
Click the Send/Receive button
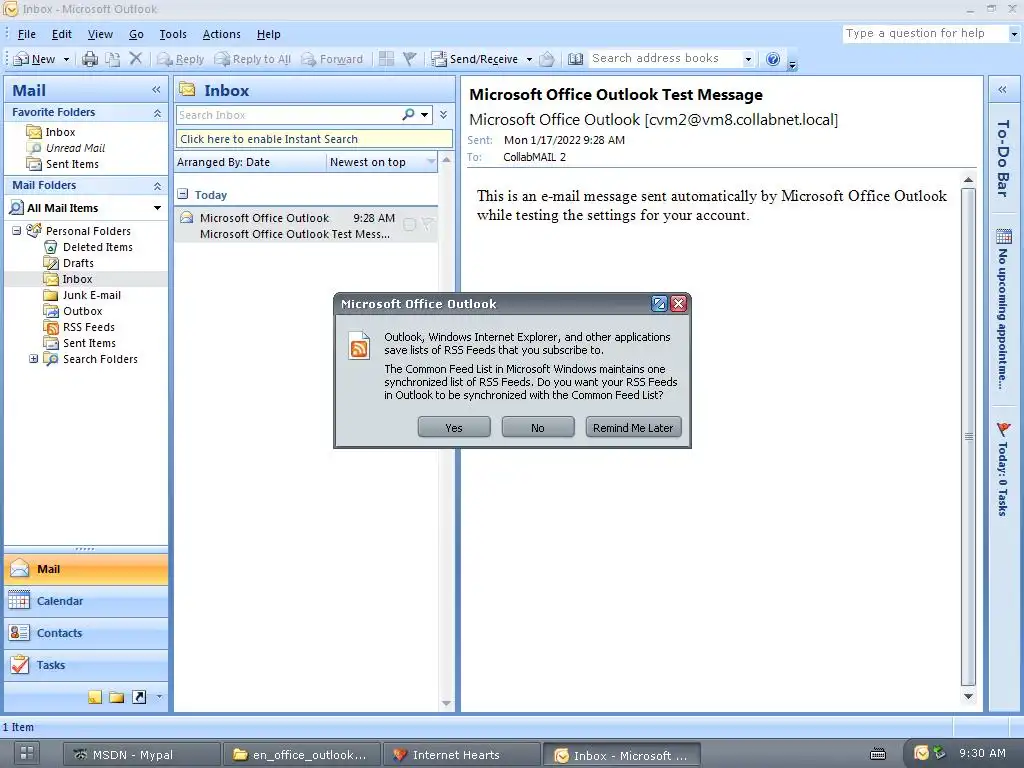(x=475, y=59)
